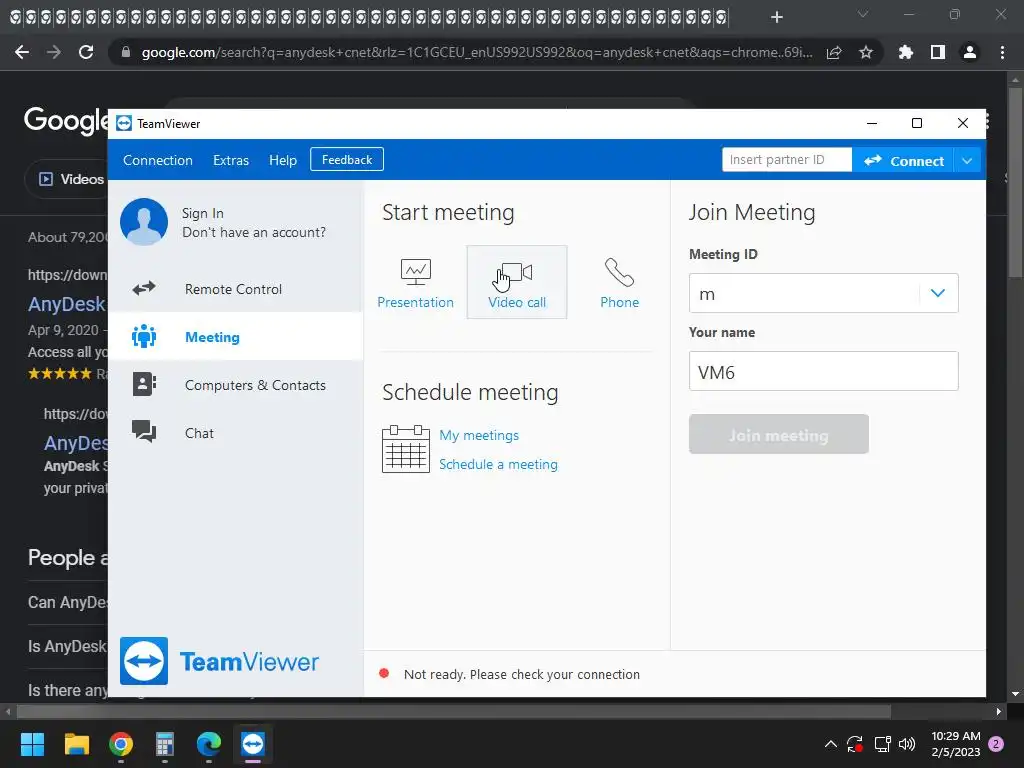Screen dimensions: 1024x768
Task: Open a new Chrome tab
Action: tap(776, 17)
